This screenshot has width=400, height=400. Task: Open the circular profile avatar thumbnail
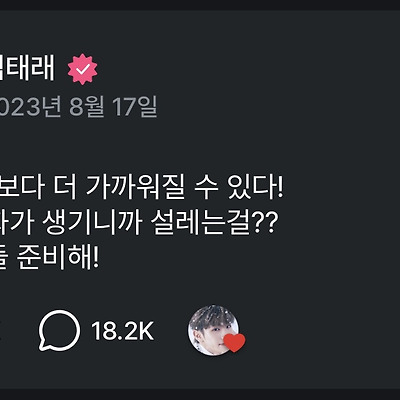point(214,330)
